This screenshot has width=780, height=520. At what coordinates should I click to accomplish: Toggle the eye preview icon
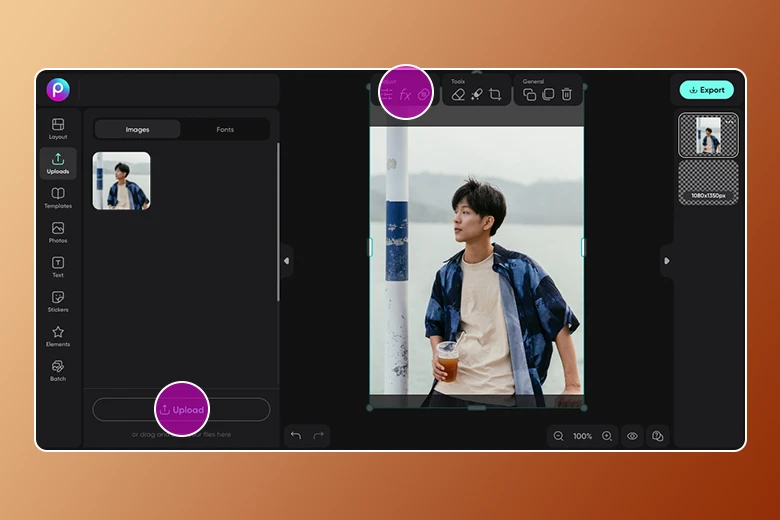tap(632, 436)
